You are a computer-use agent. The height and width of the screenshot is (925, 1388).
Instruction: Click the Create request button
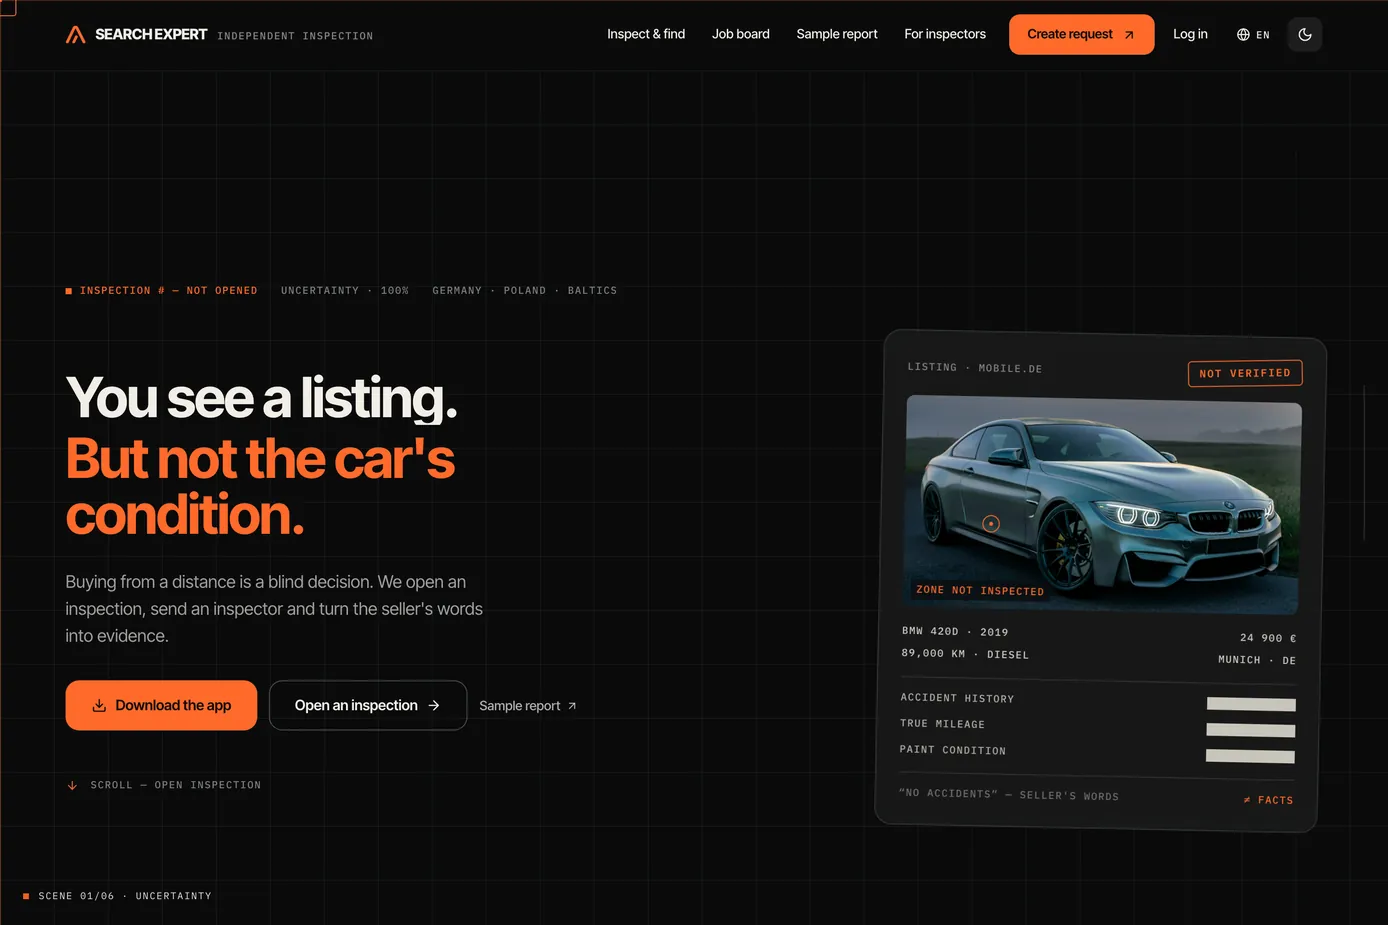pos(1081,34)
